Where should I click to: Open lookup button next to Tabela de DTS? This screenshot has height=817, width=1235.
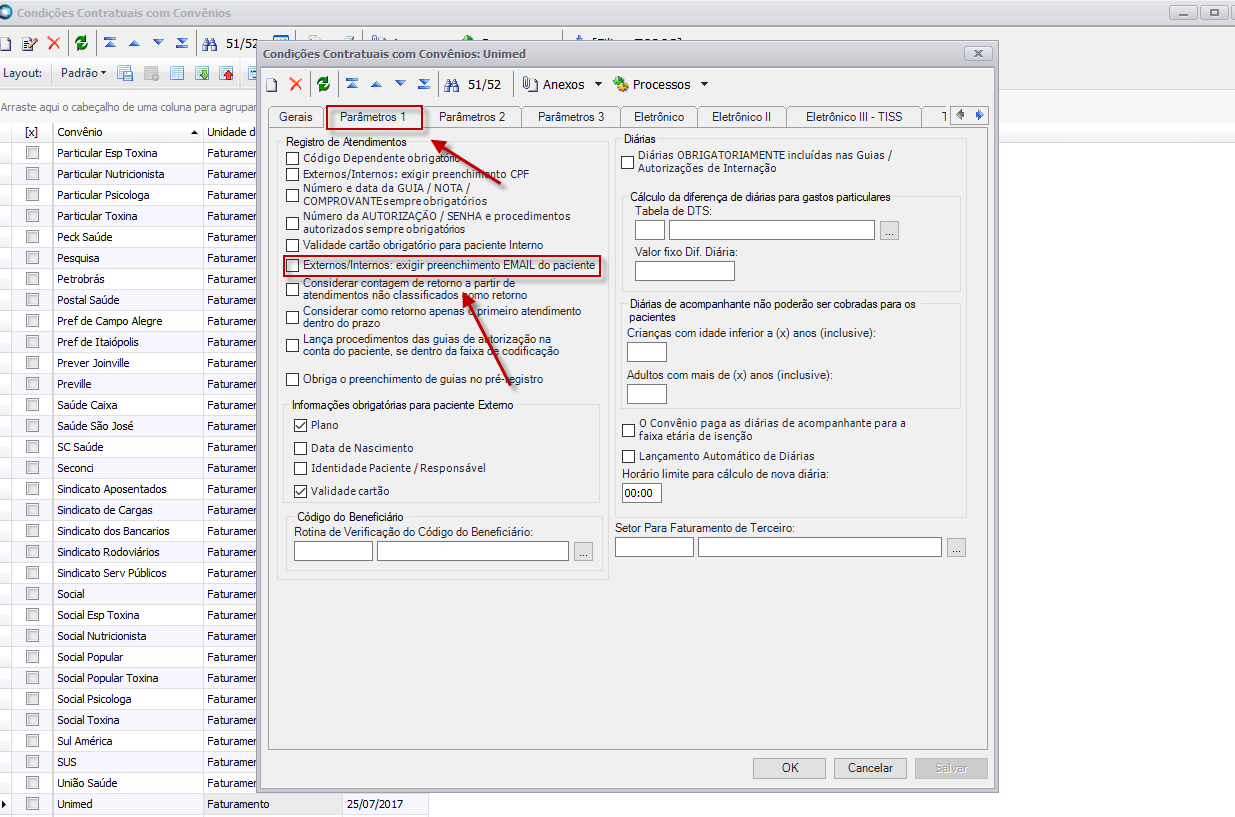[x=890, y=231]
